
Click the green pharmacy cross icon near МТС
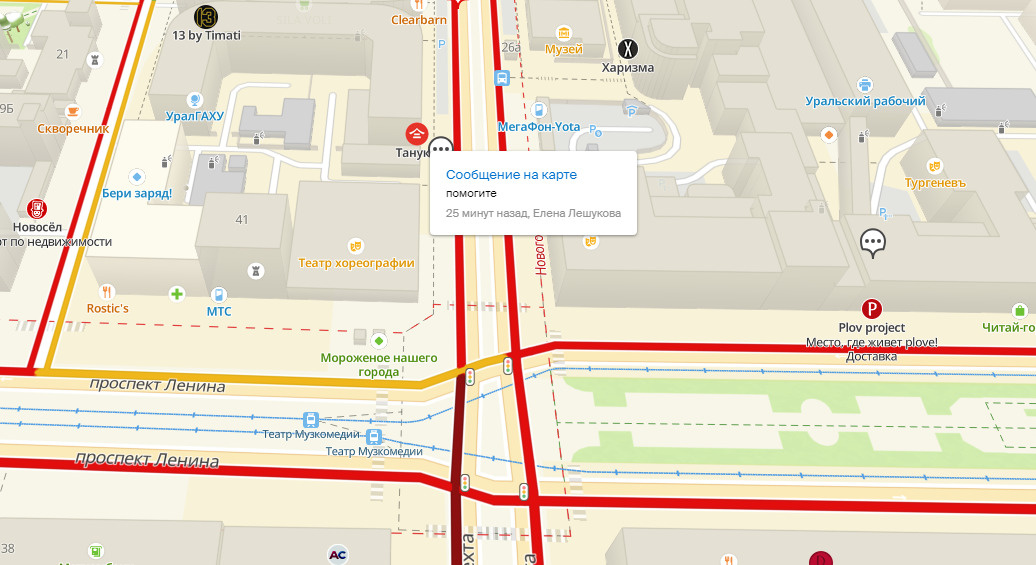[x=176, y=293]
